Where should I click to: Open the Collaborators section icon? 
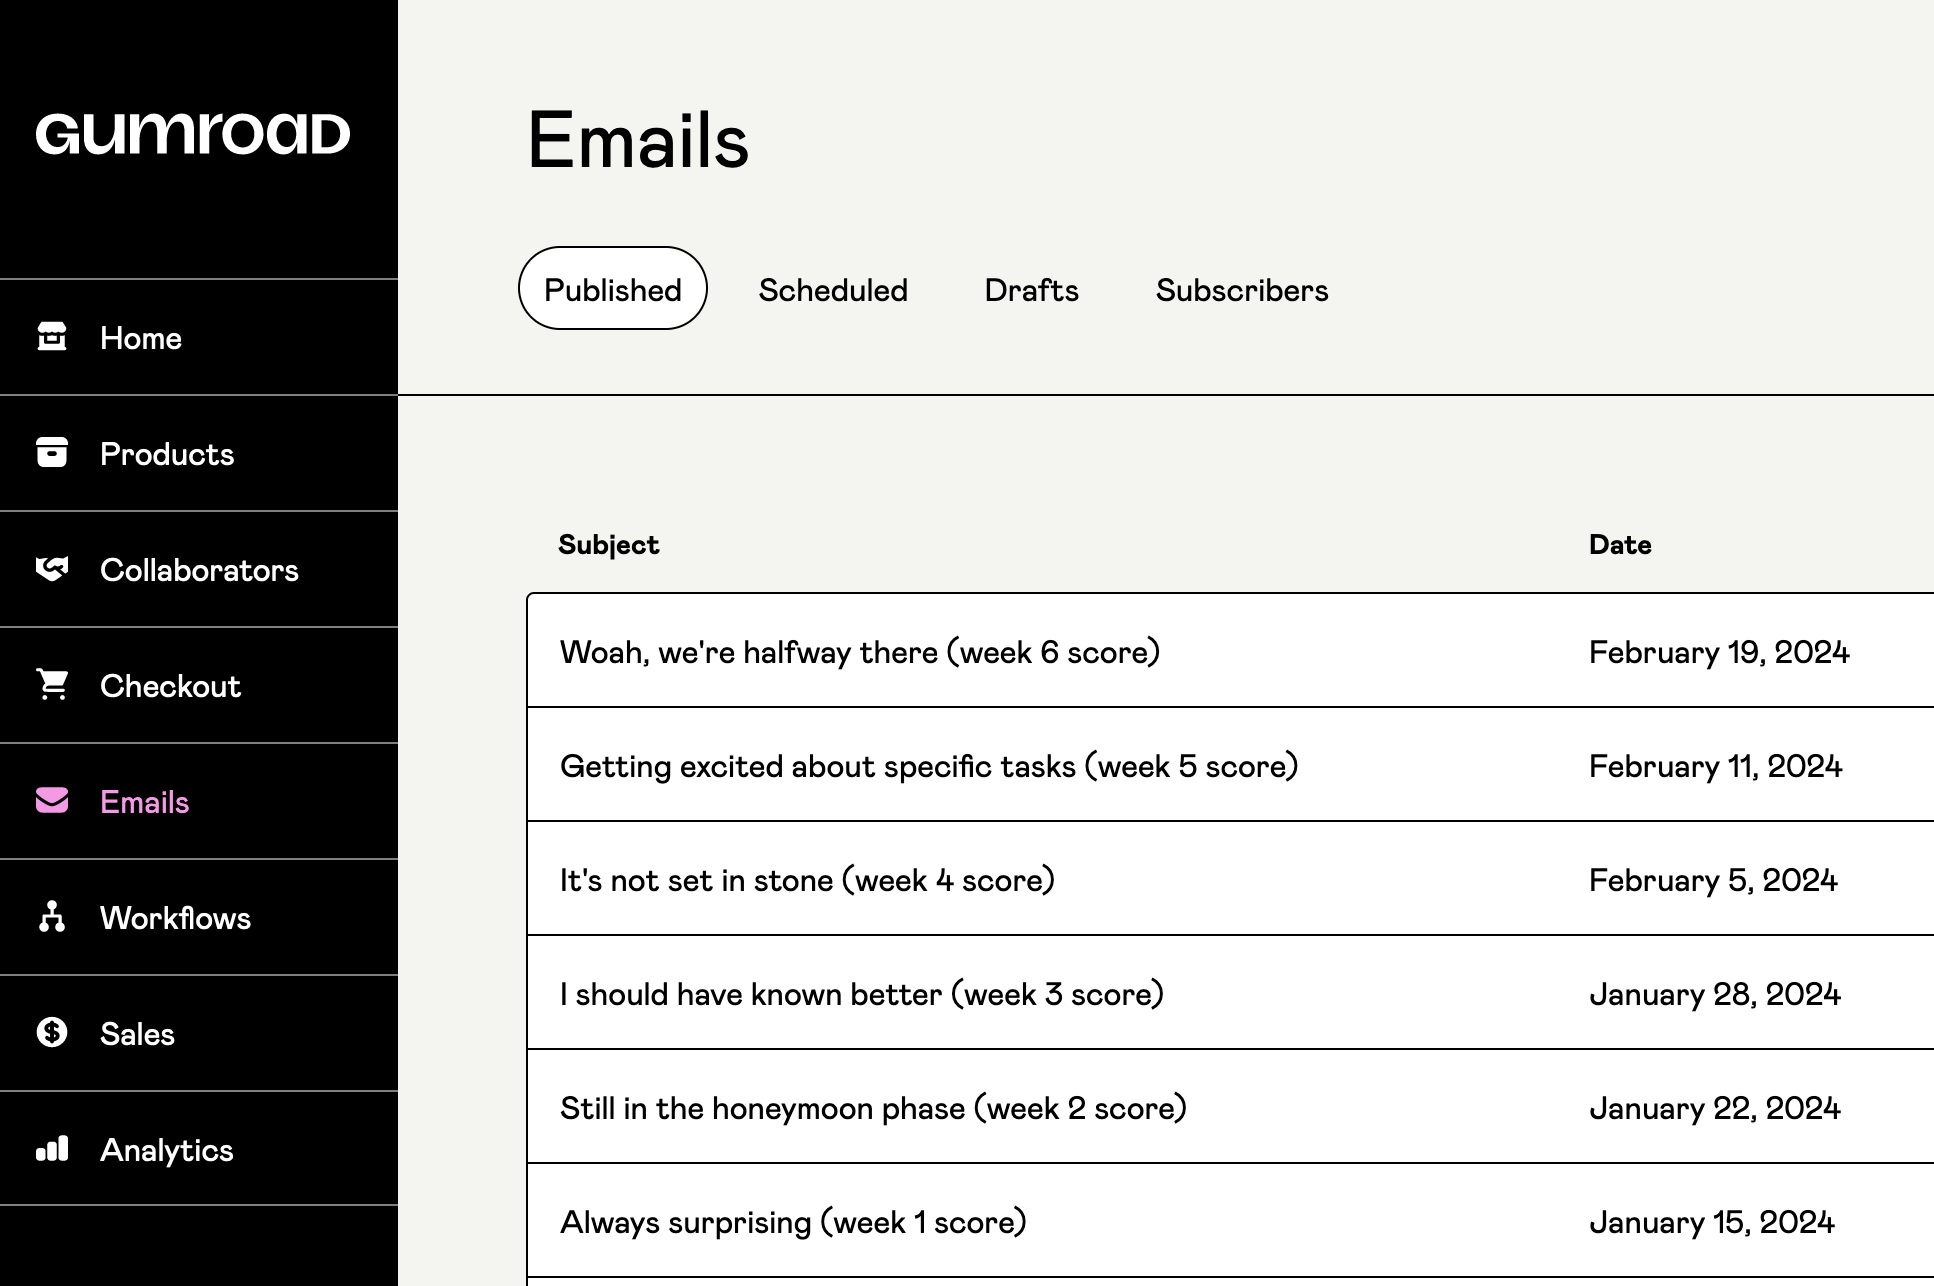tap(53, 568)
